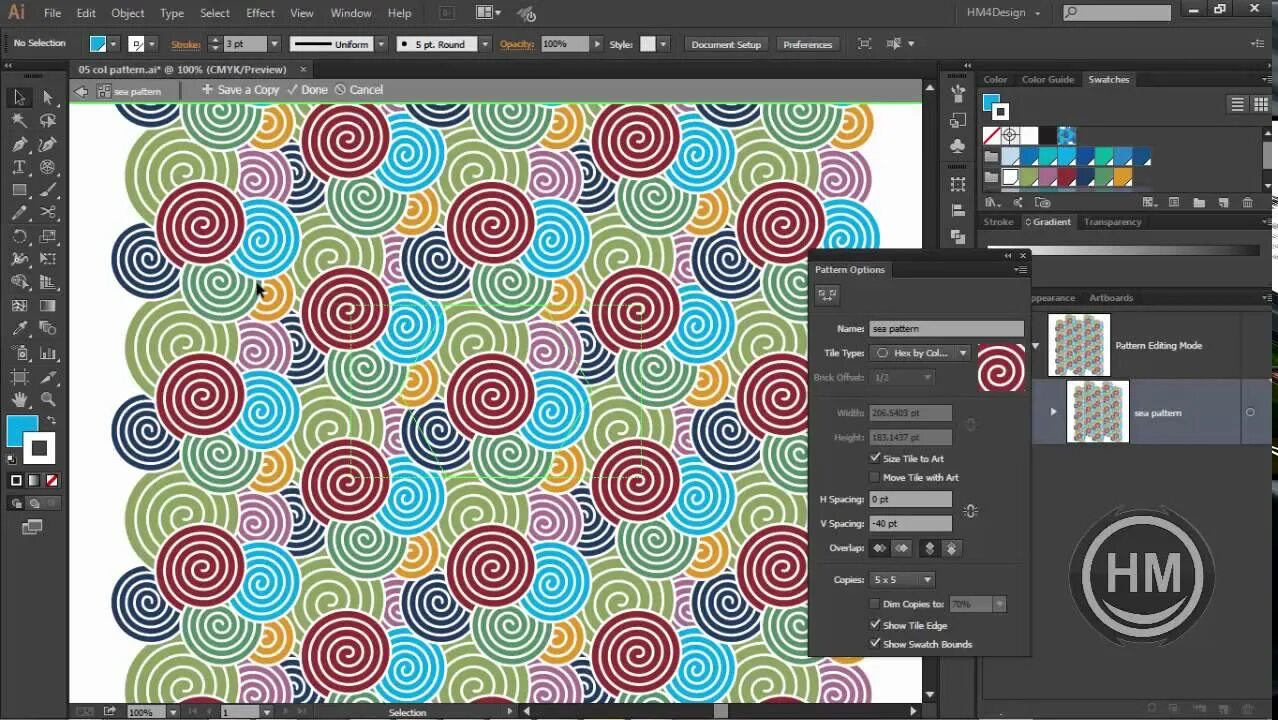Select the Artboard tool
Screen dimensions: 1278x720
19,376
